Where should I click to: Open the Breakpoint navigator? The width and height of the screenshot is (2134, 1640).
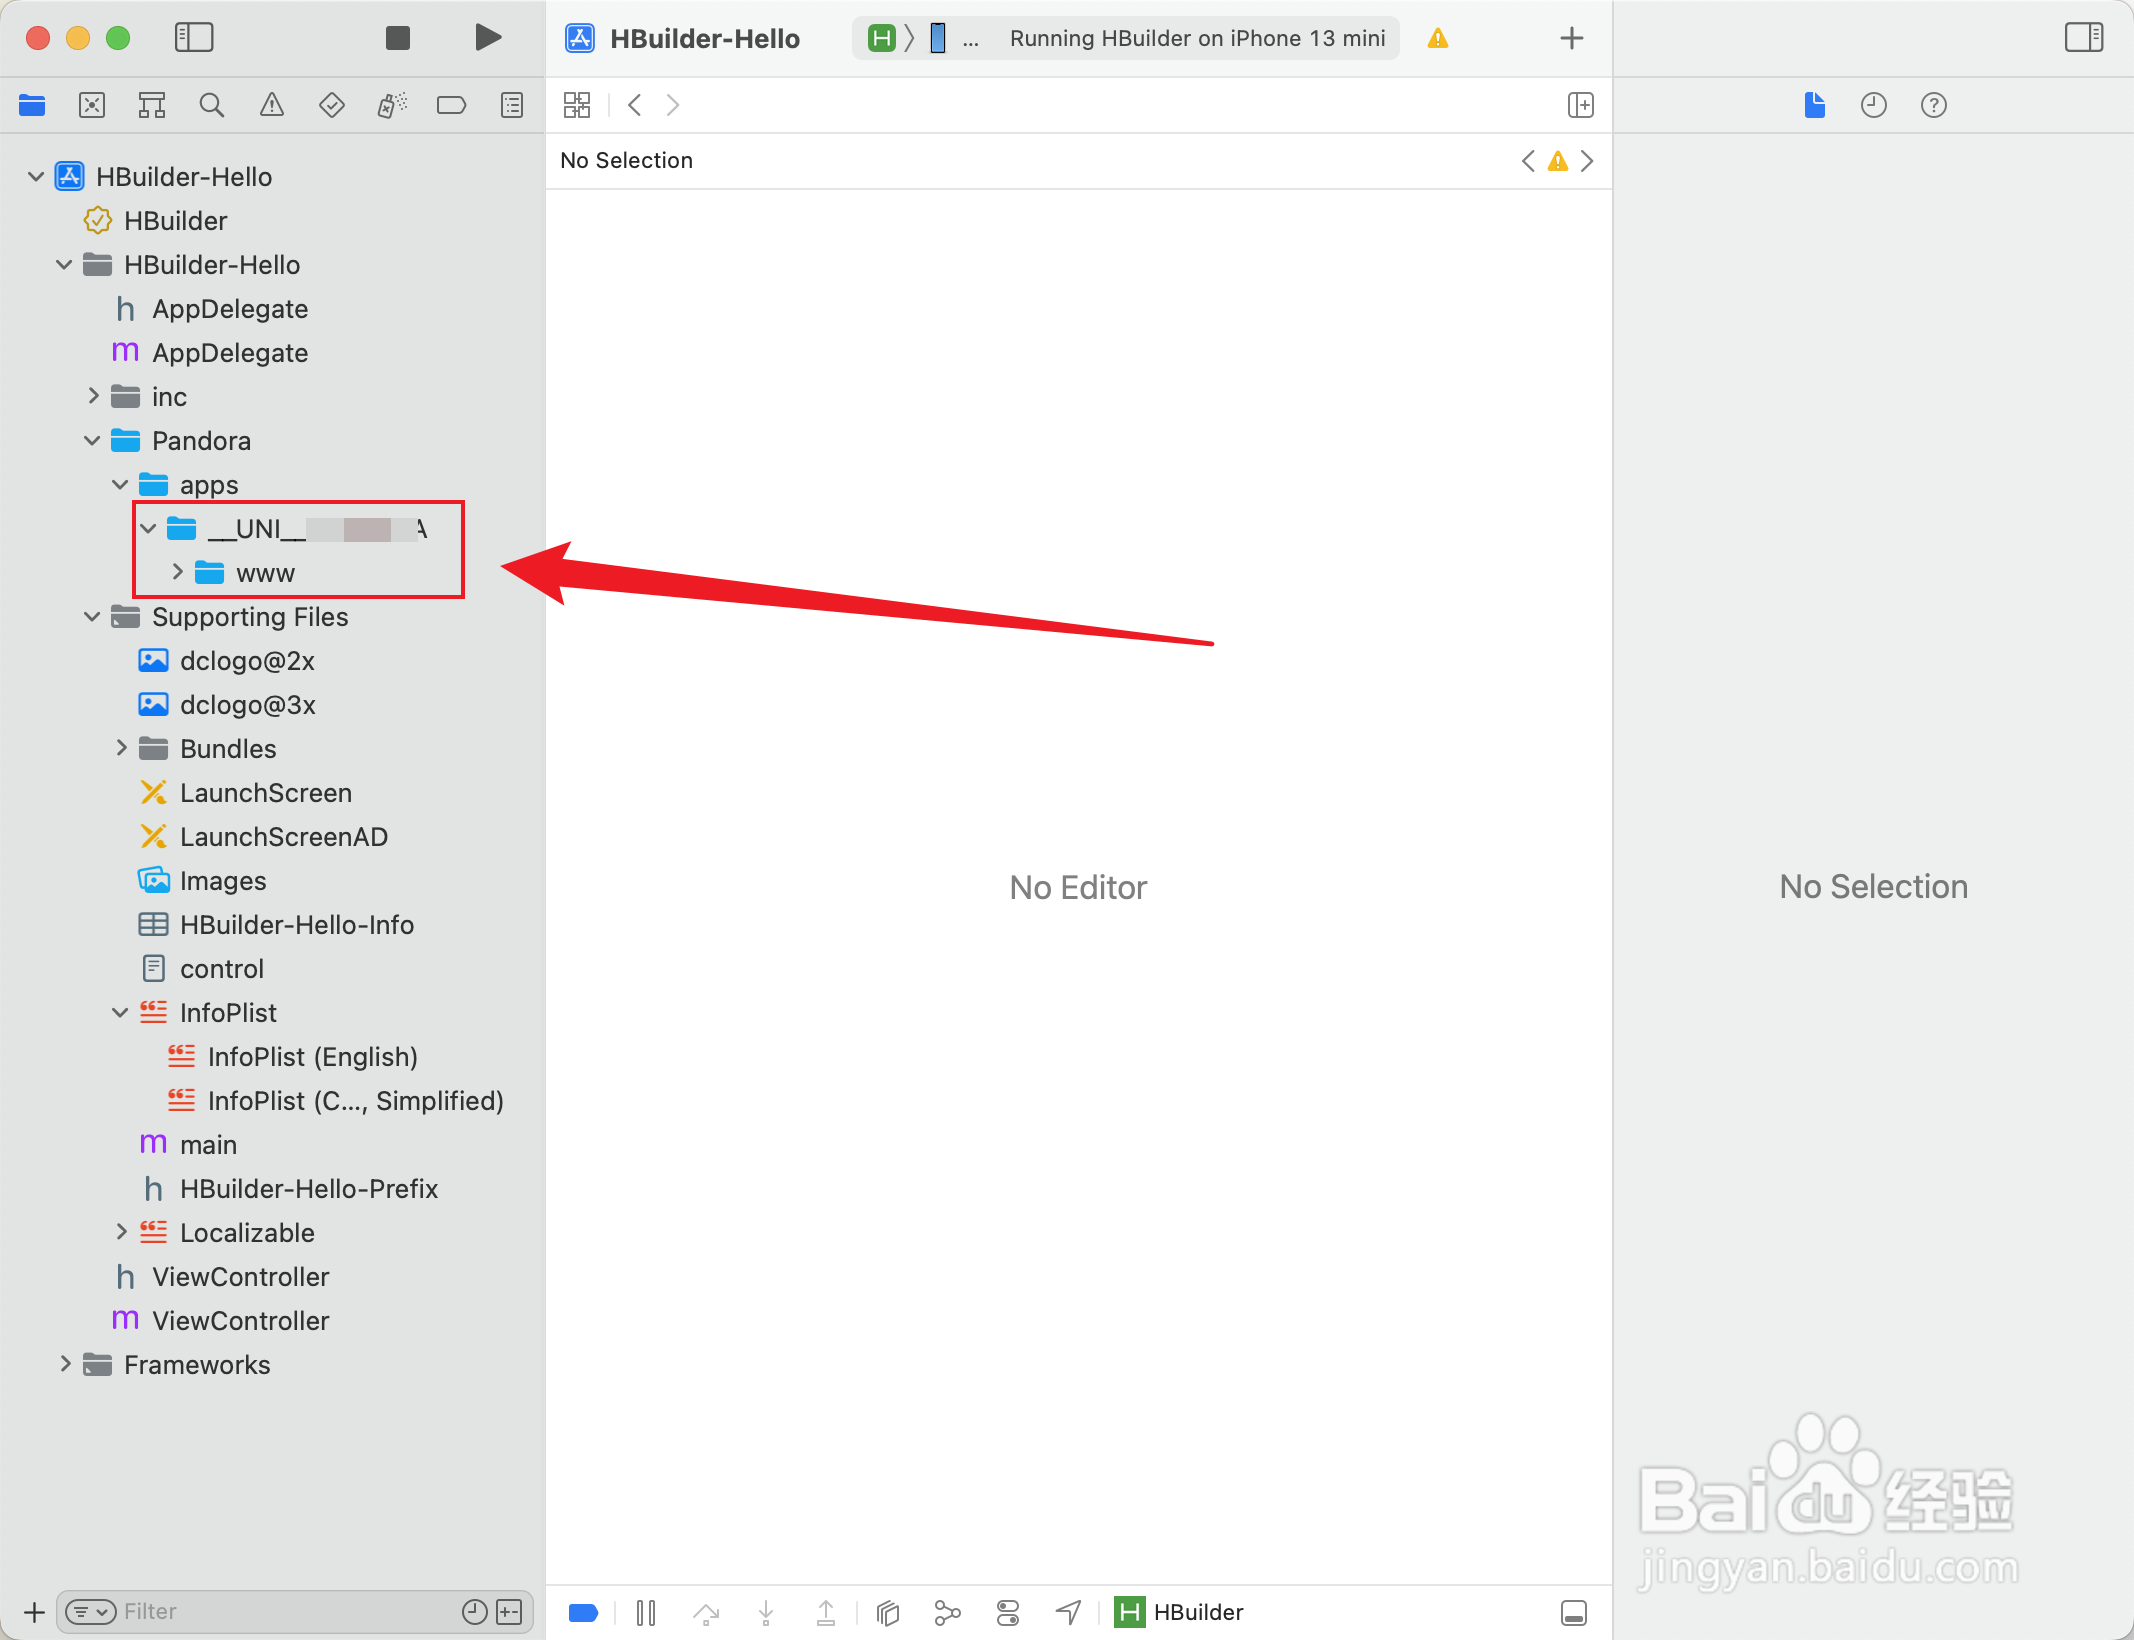click(x=452, y=105)
